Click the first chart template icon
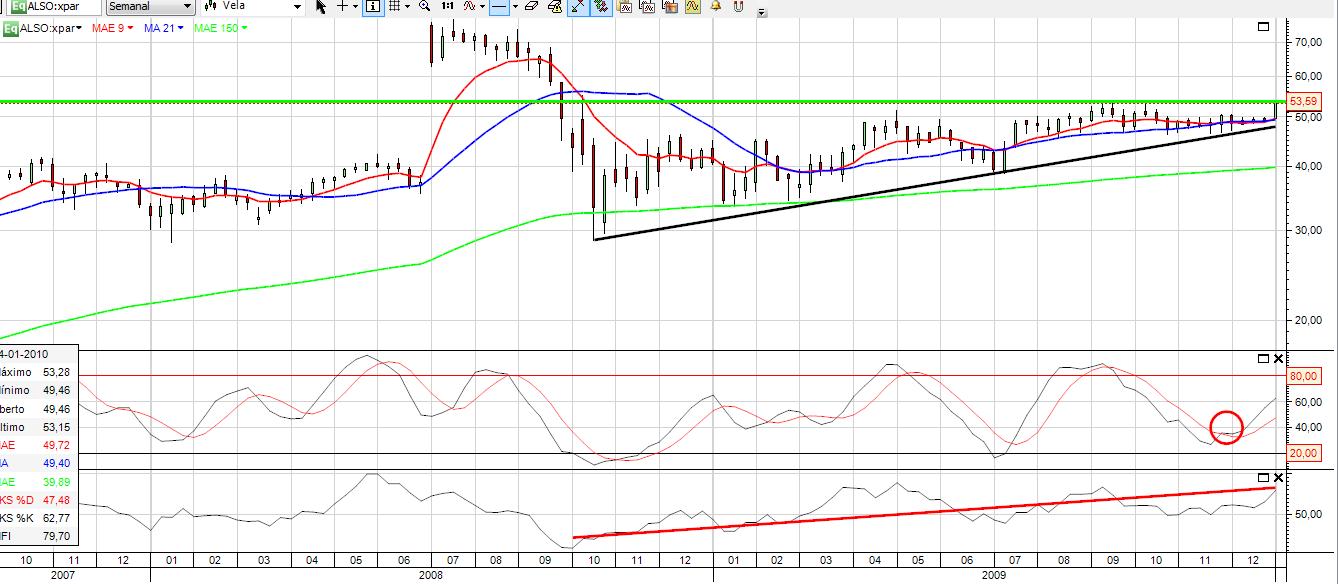Screen dimensions: 1338x584 625,6
